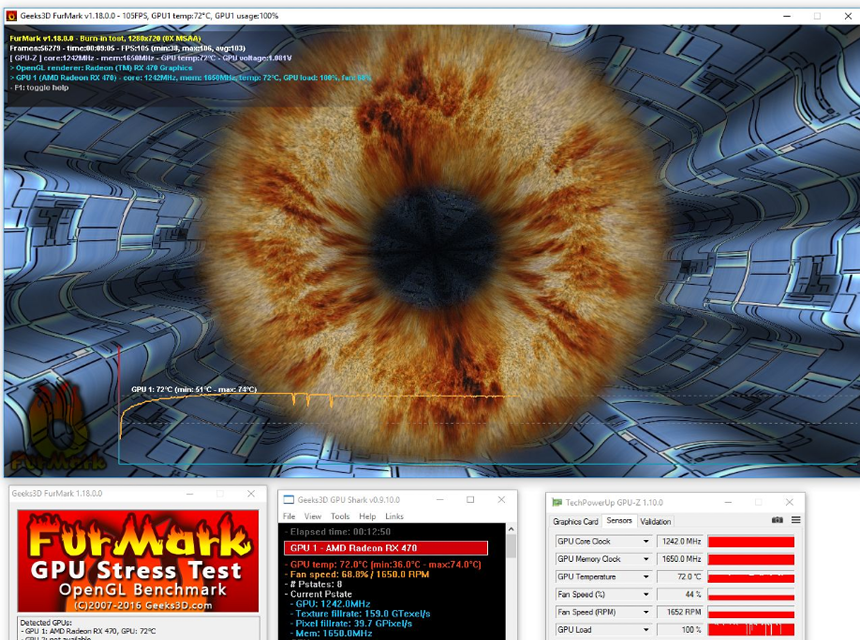Minimize the main FurMark render window
This screenshot has width=860, height=640.
(787, 16)
